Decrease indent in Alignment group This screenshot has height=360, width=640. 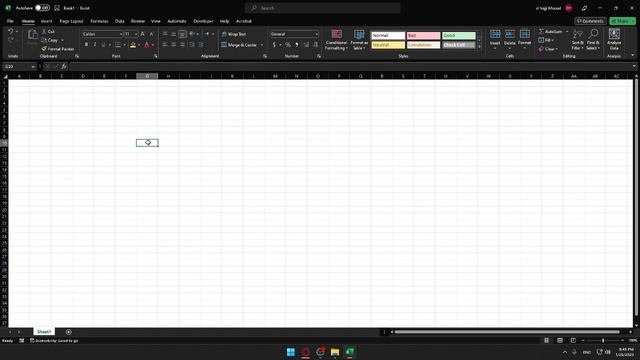click(192, 45)
